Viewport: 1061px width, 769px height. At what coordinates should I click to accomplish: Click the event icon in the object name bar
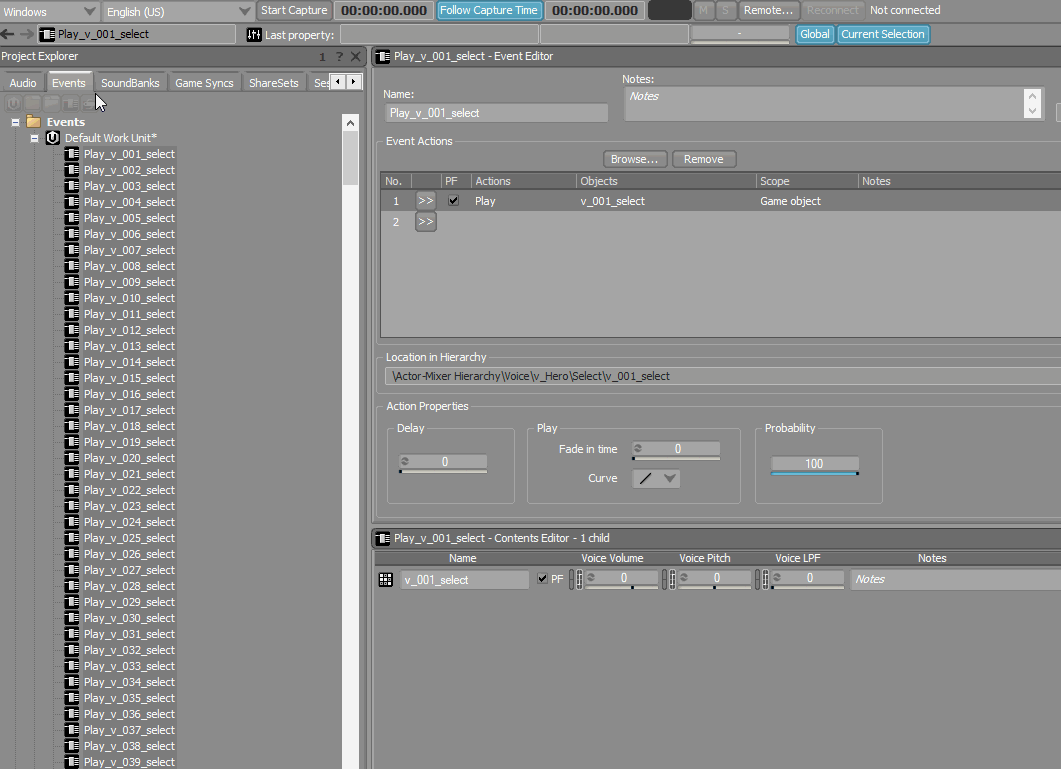click(47, 35)
